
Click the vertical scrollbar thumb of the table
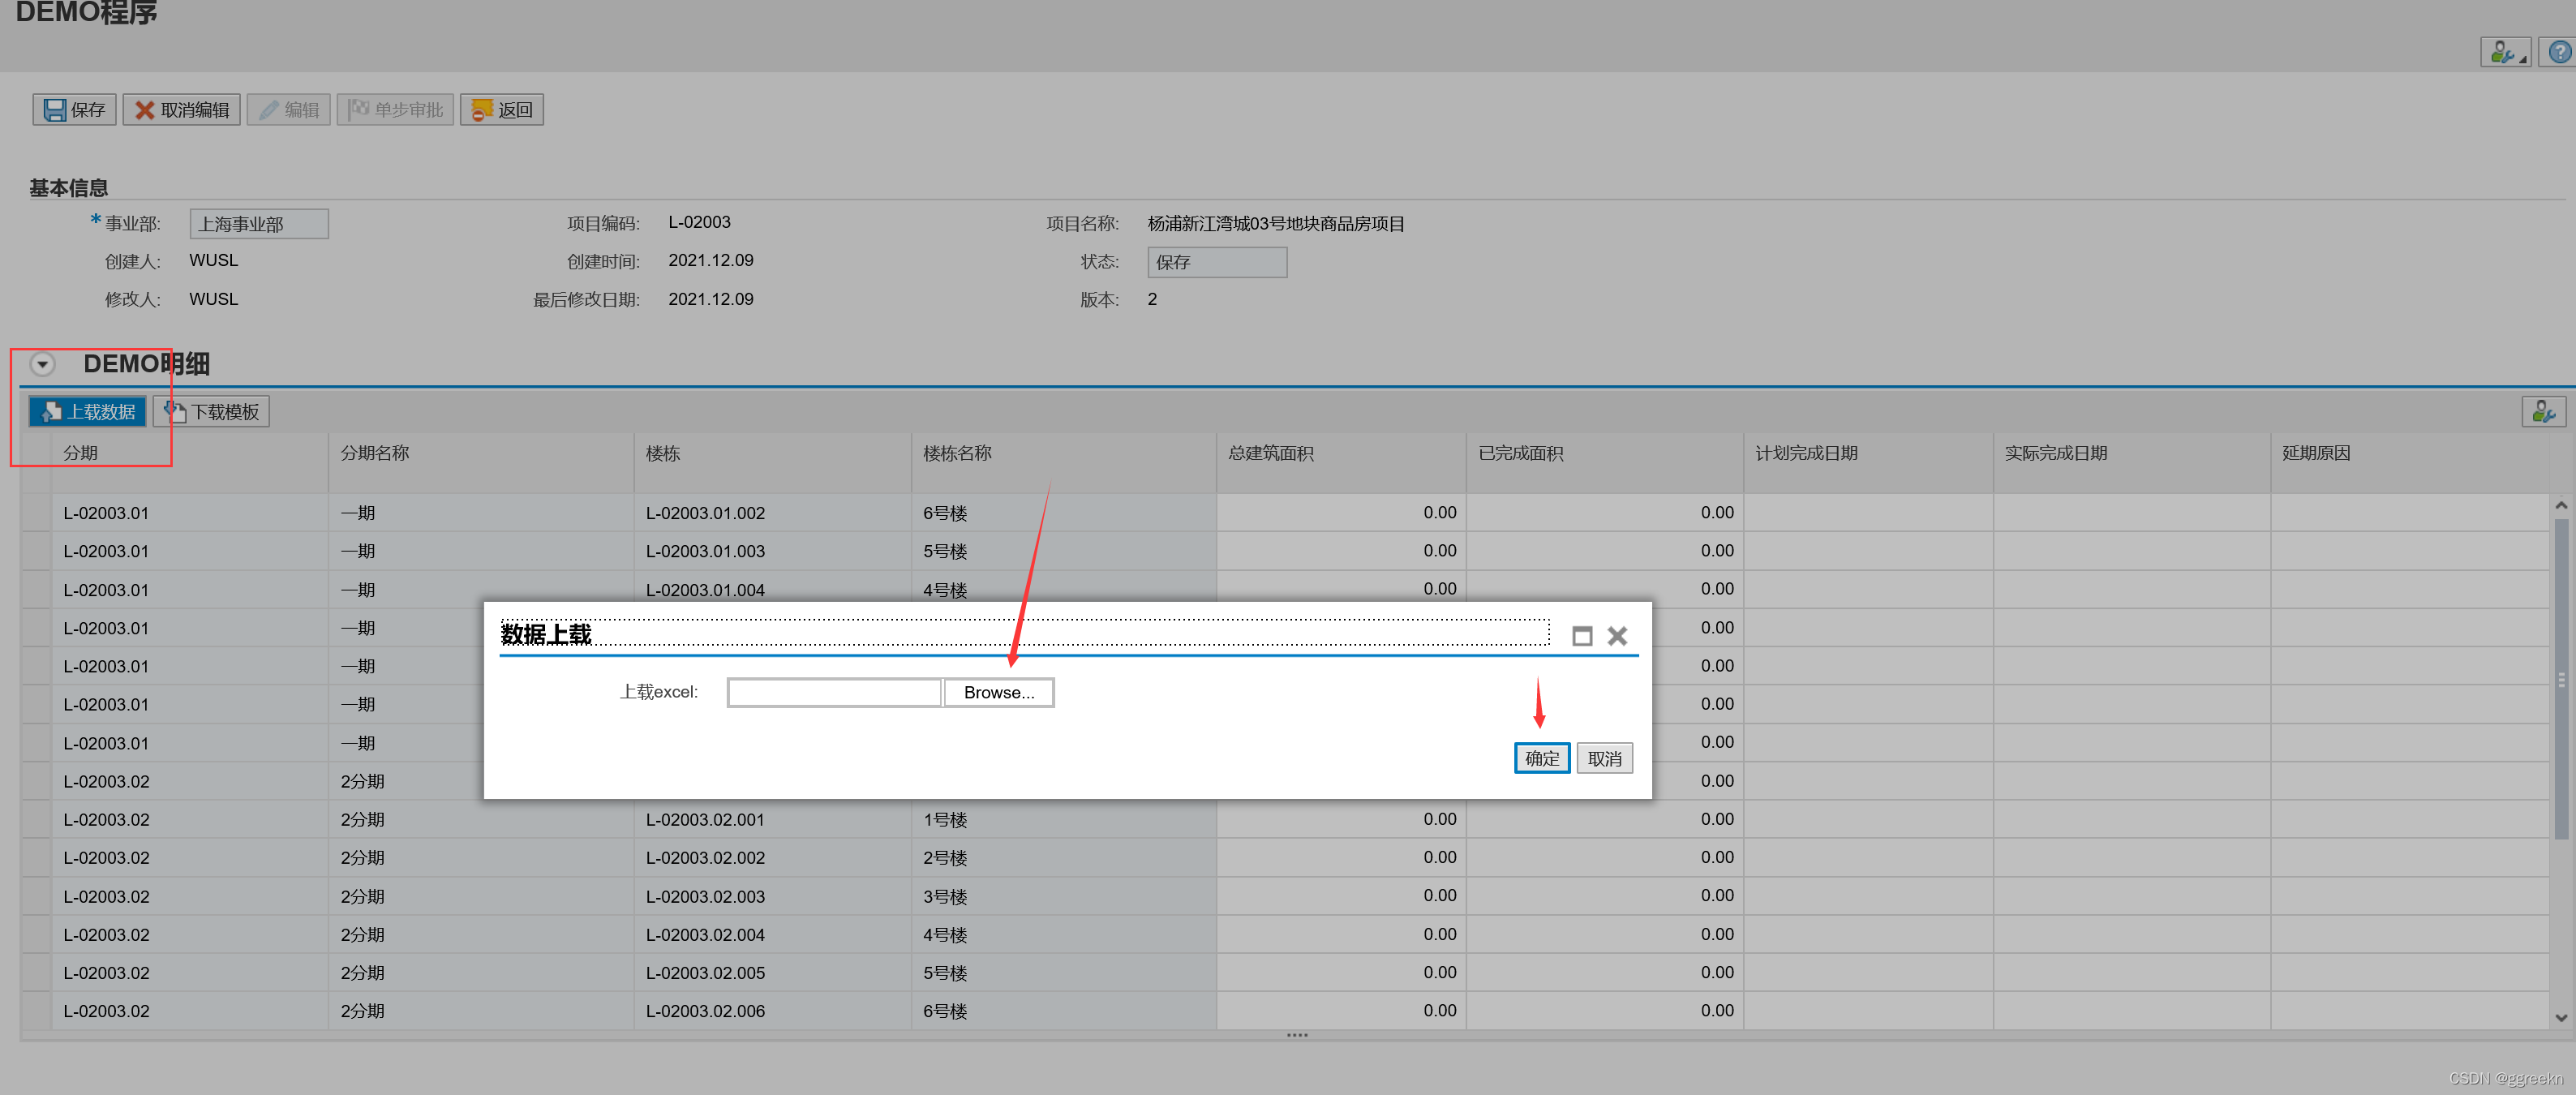point(2561,680)
